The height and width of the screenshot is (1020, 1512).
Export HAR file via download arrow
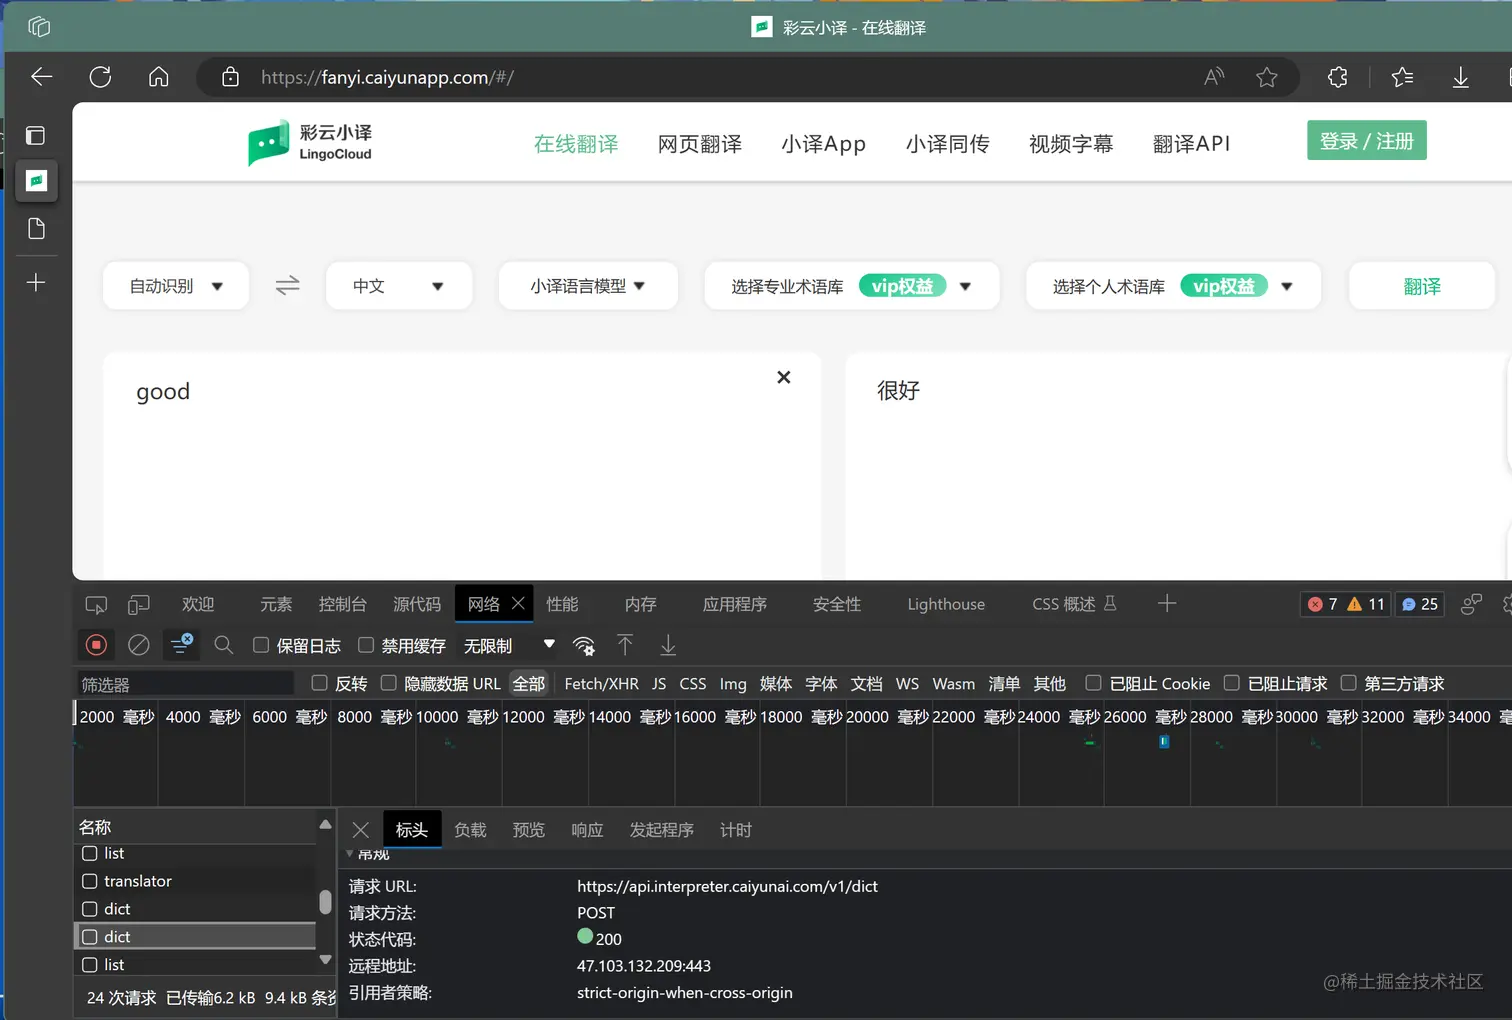click(x=667, y=645)
